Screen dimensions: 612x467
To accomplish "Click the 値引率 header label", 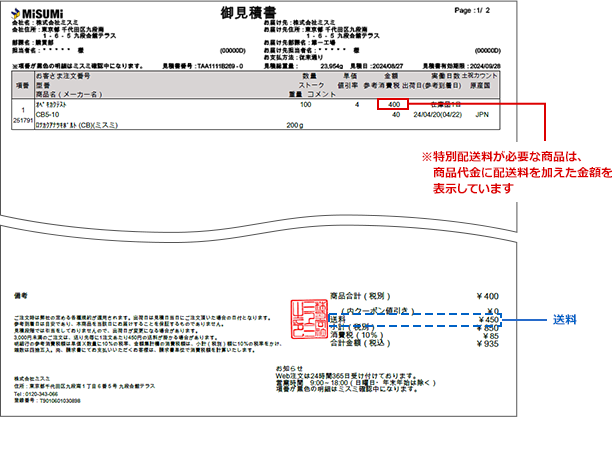I will pos(347,85).
